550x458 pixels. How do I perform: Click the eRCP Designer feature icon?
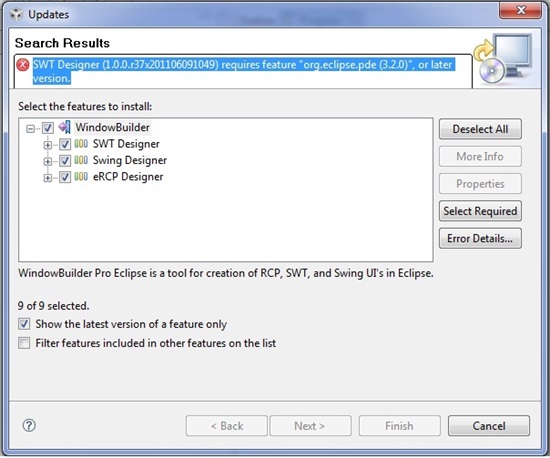point(81,176)
